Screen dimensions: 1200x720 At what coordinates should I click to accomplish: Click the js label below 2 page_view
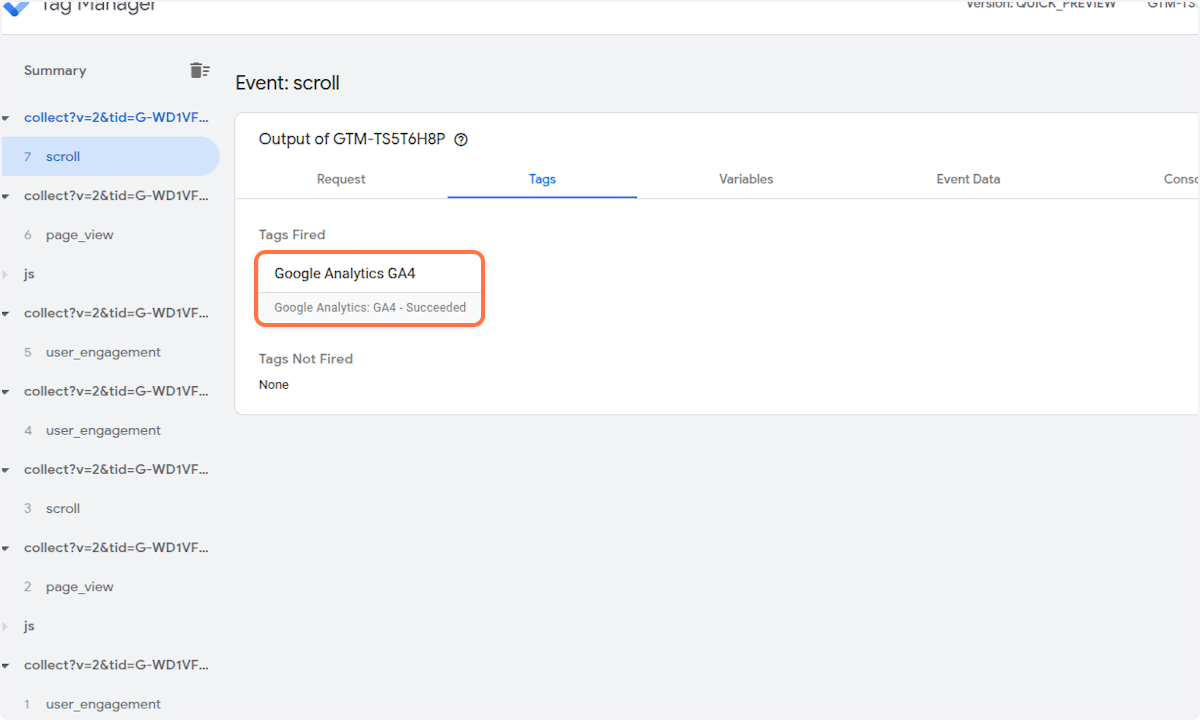pos(29,625)
